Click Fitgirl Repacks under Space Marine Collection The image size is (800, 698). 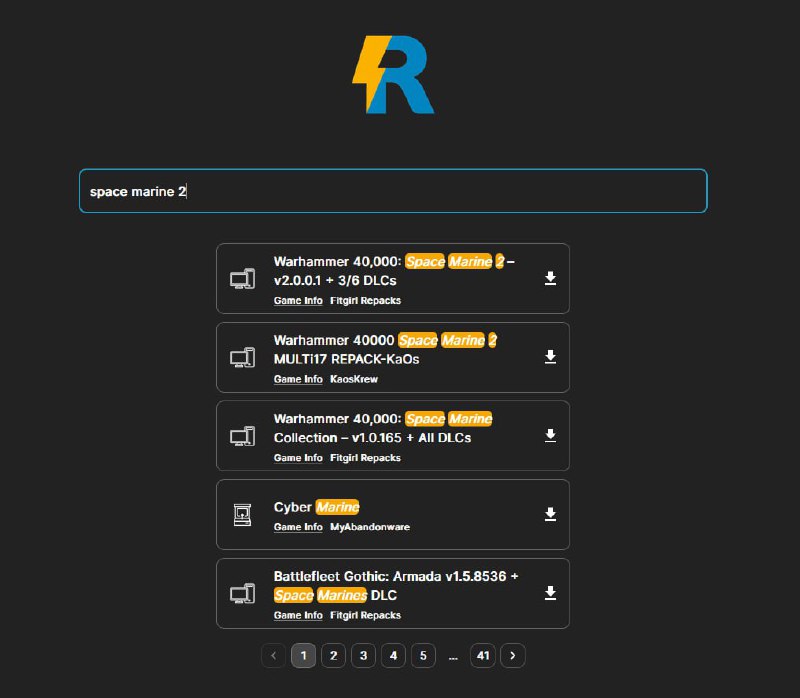[365, 458]
